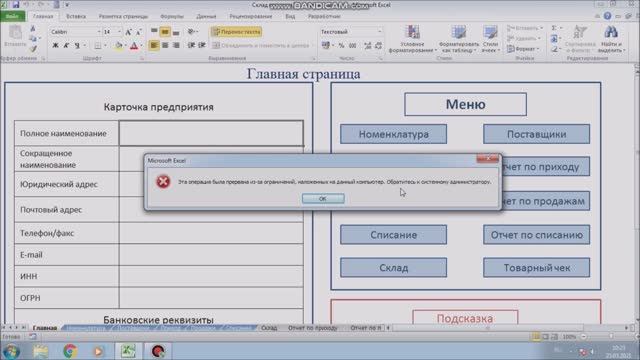Click the red font color A swatch
The image size is (640, 360).
click(x=134, y=45)
